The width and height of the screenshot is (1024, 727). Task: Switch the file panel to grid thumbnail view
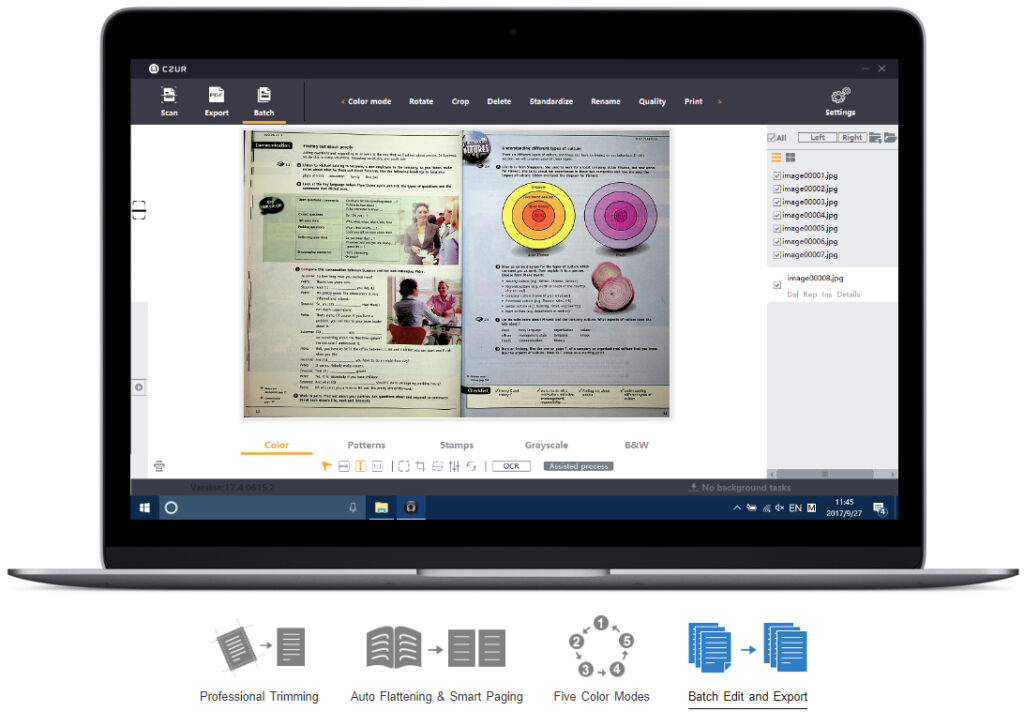(790, 157)
